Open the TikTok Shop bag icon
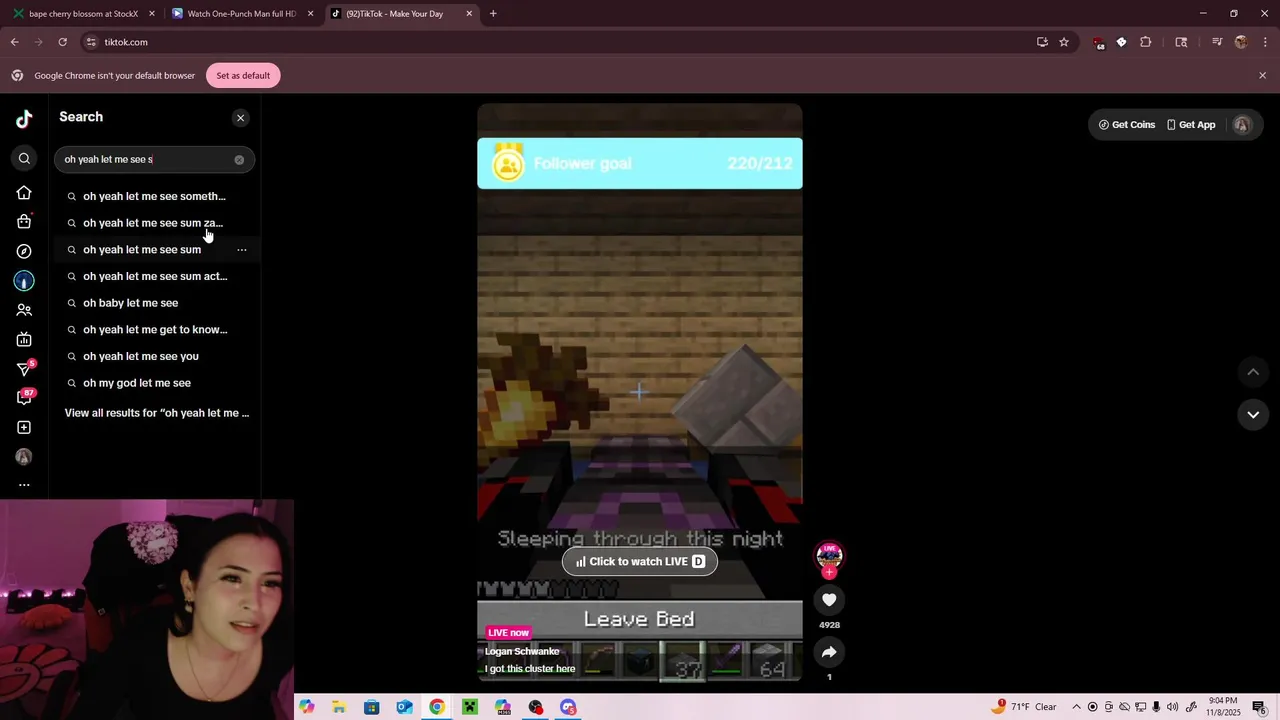The height and width of the screenshot is (720, 1280). [x=24, y=221]
